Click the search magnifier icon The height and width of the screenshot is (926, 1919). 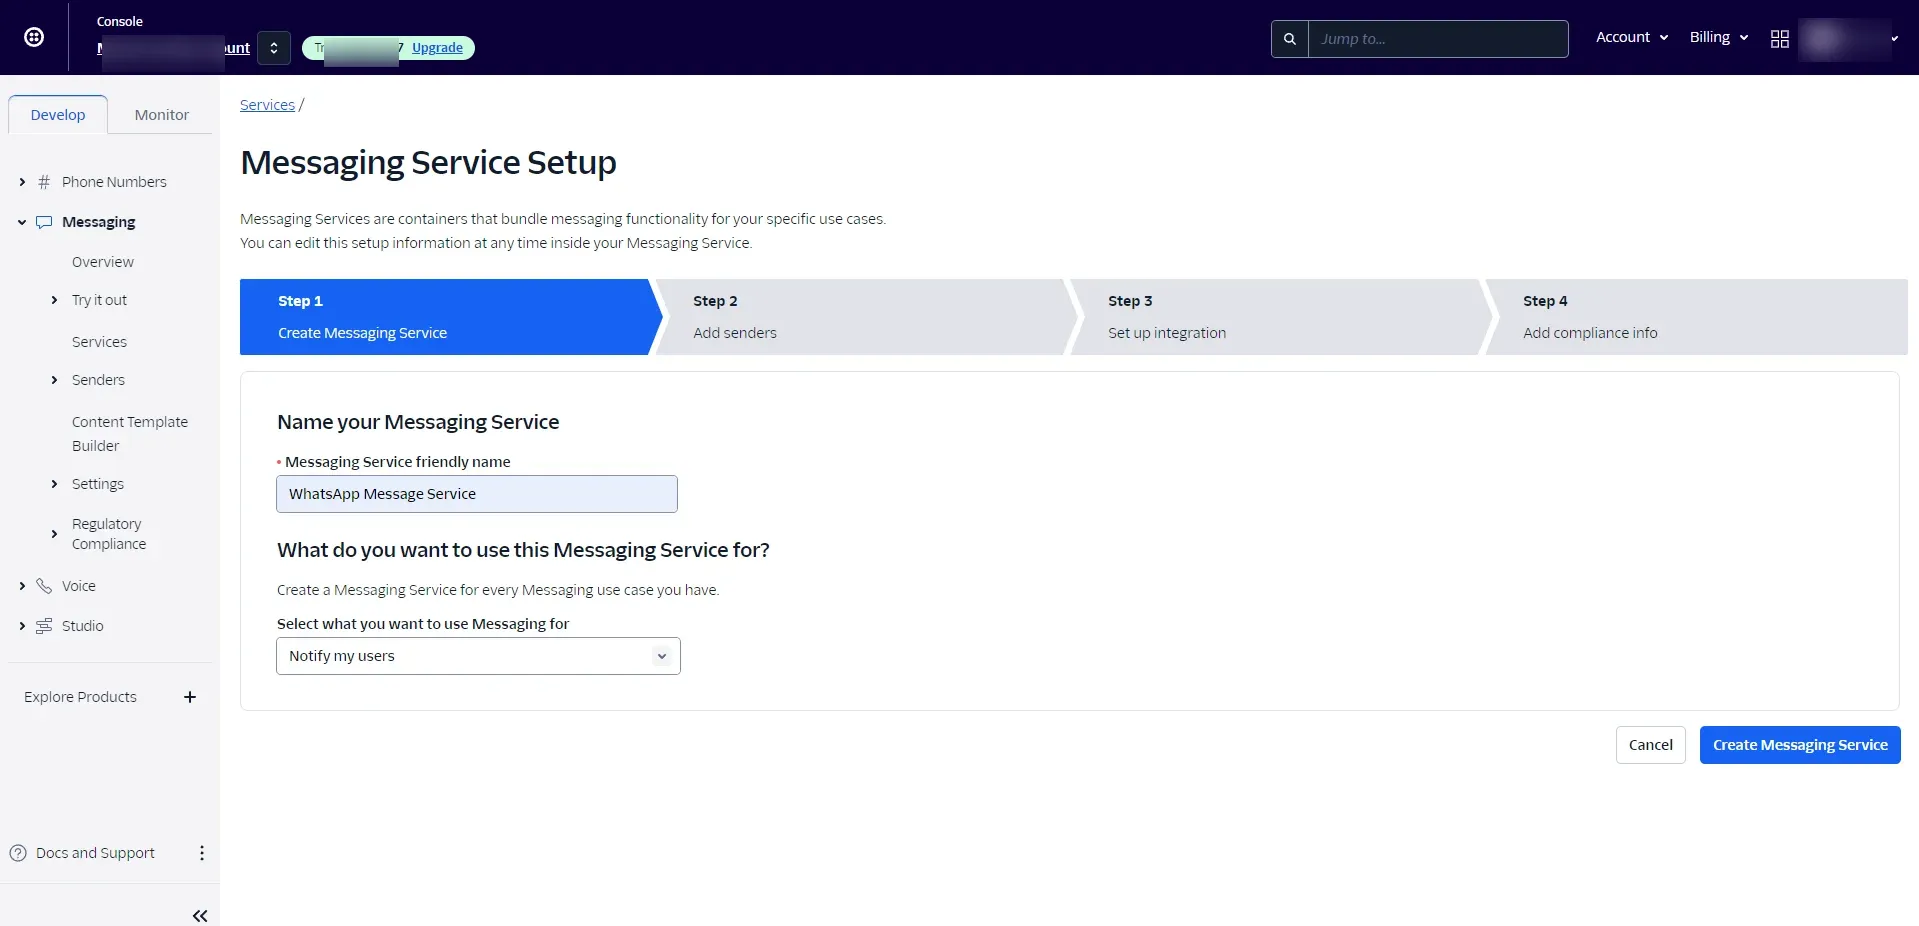(1289, 39)
